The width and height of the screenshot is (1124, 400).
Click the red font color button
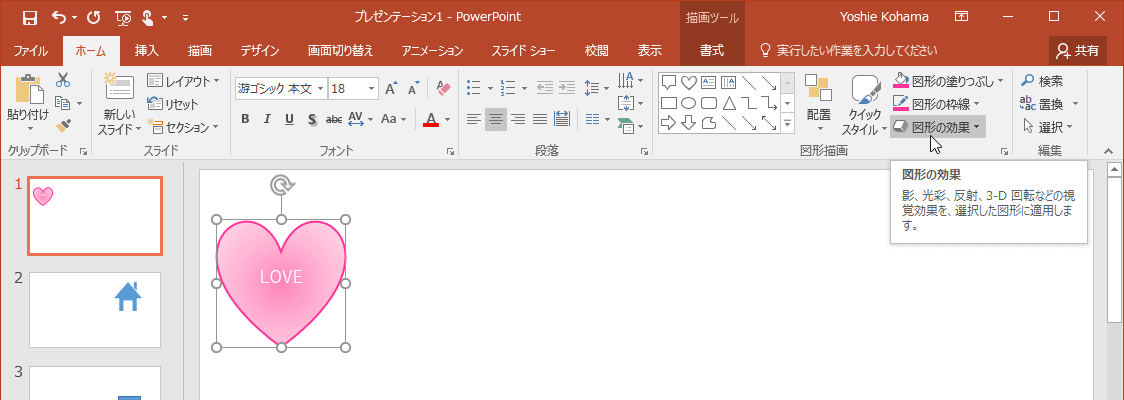click(x=431, y=119)
